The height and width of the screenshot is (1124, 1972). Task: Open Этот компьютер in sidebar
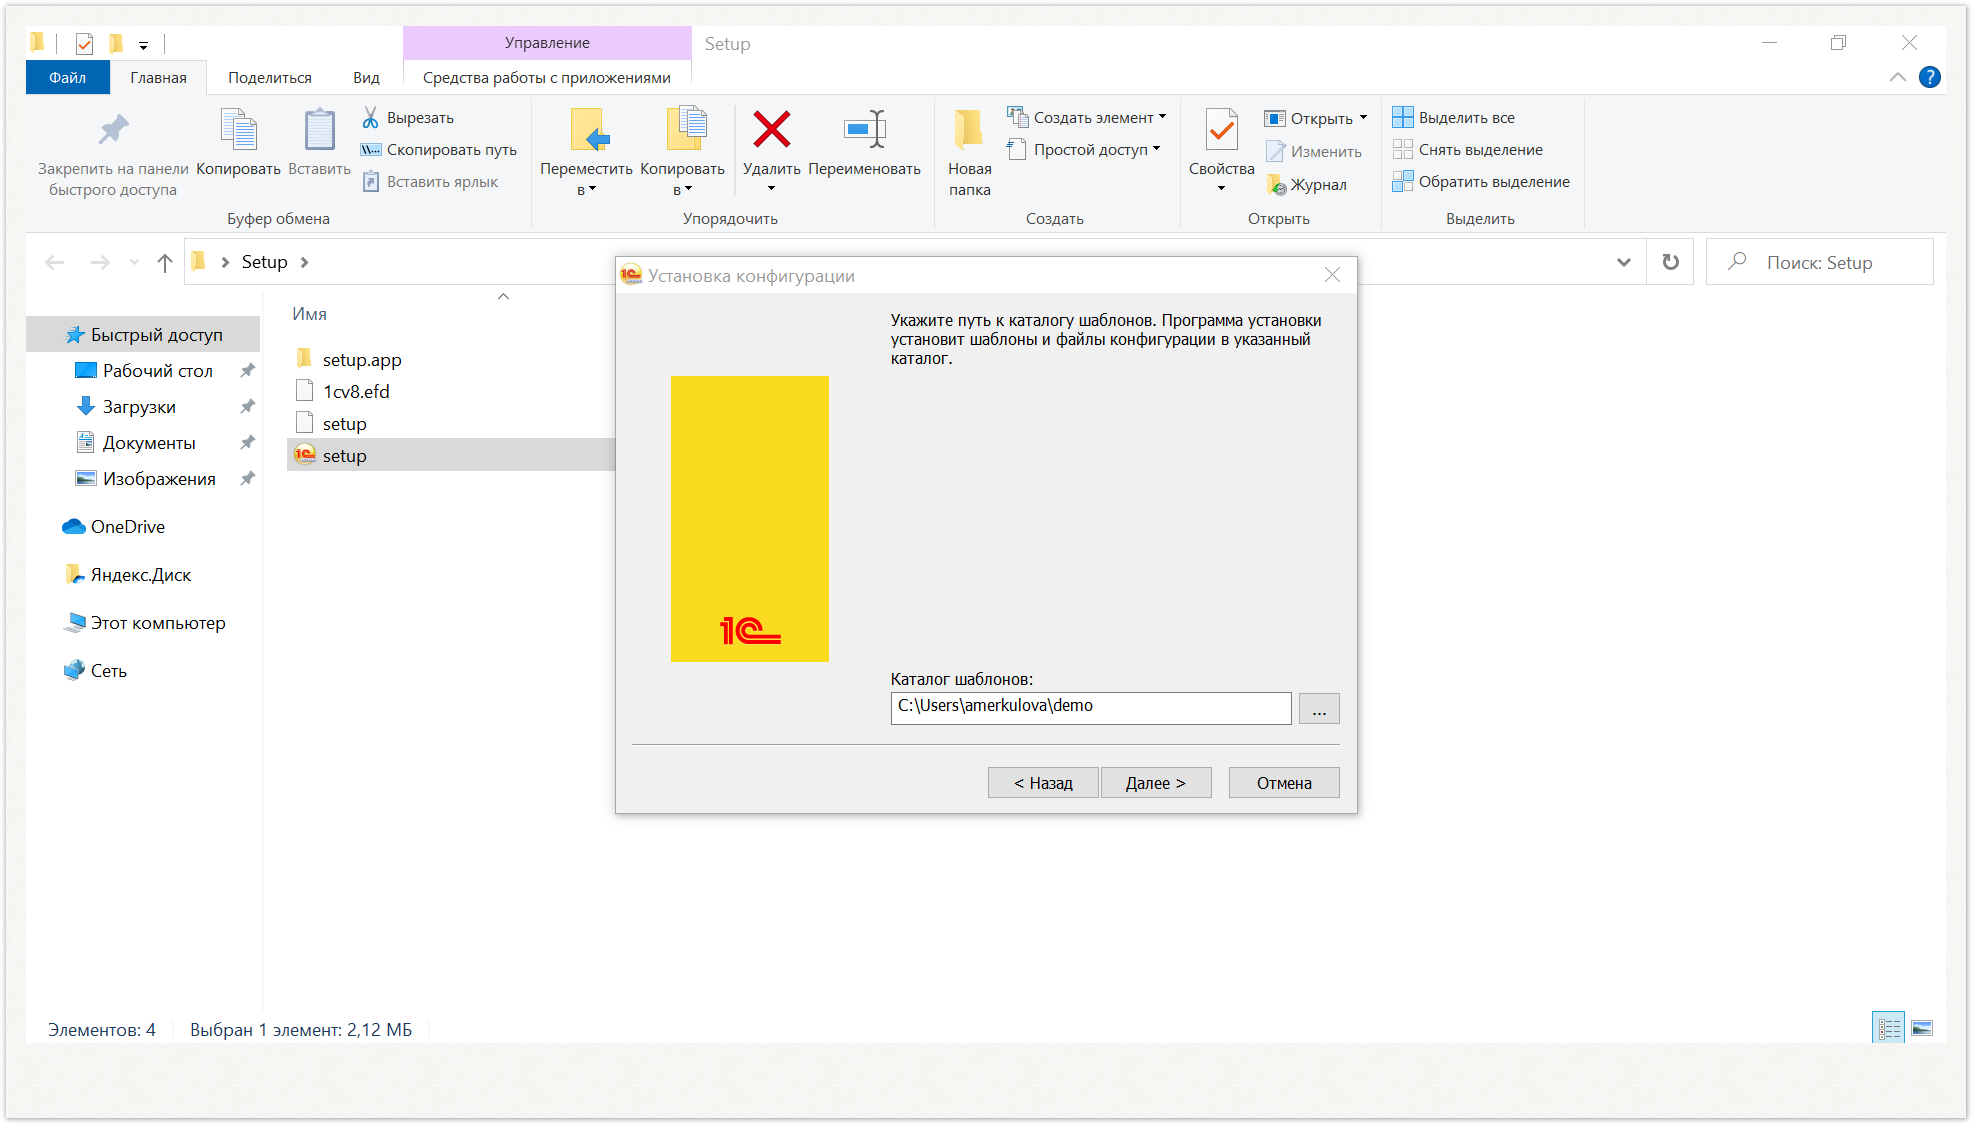(x=144, y=623)
